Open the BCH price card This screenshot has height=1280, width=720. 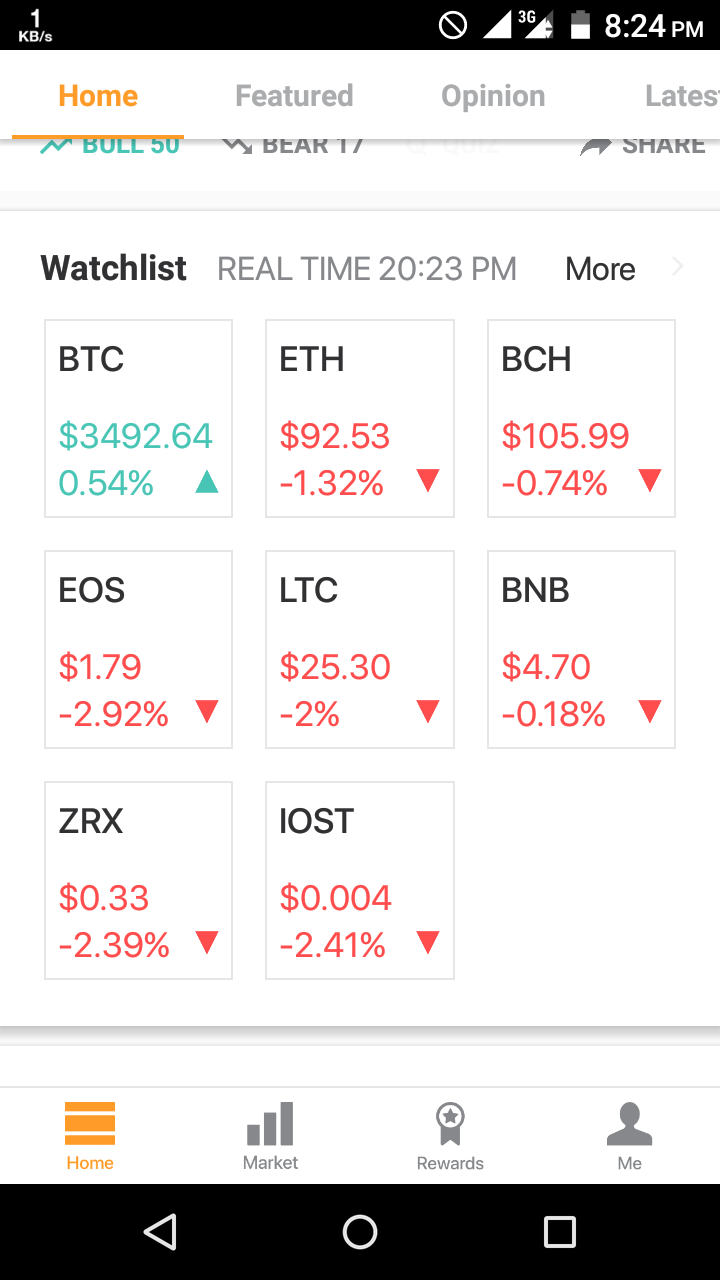click(581, 418)
